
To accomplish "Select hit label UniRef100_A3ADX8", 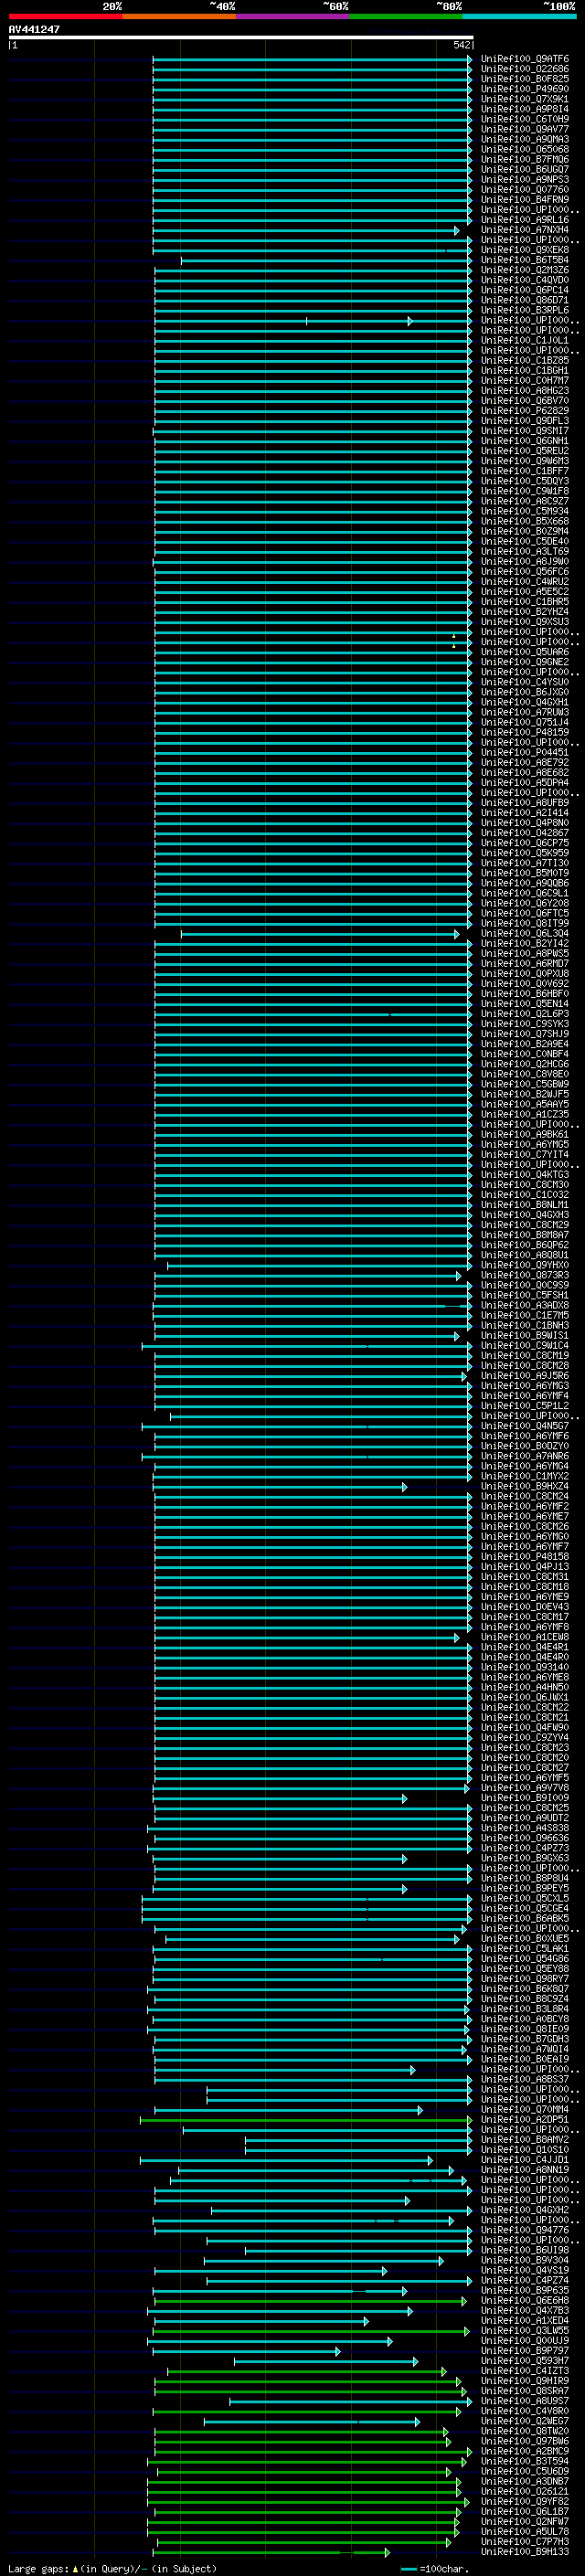I will pos(525,1305).
